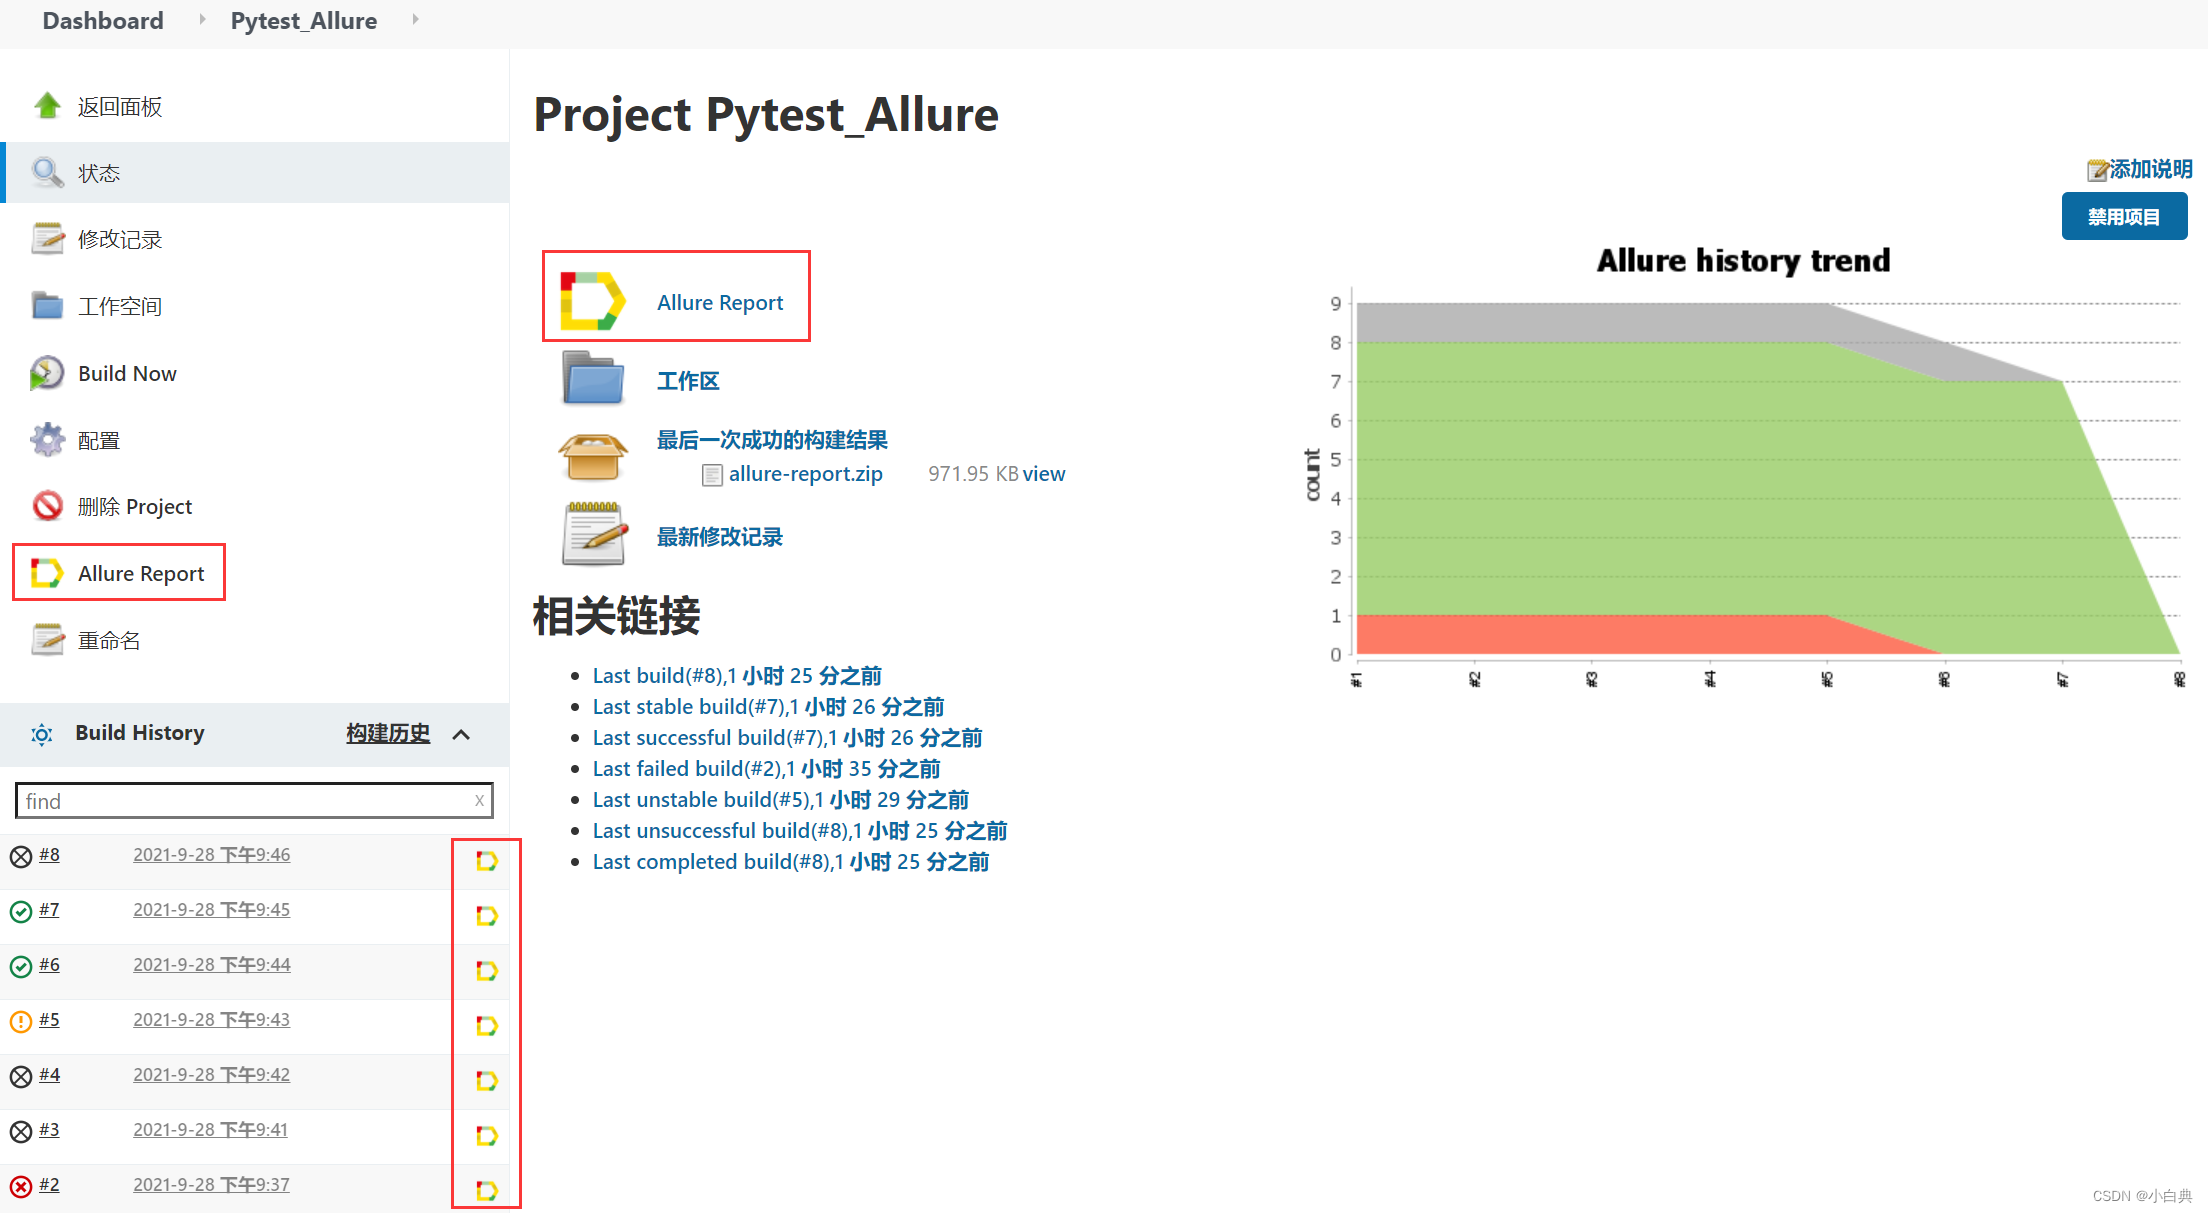Click the Allure icon next to build #2
This screenshot has height=1213, width=2208.
(x=487, y=1189)
